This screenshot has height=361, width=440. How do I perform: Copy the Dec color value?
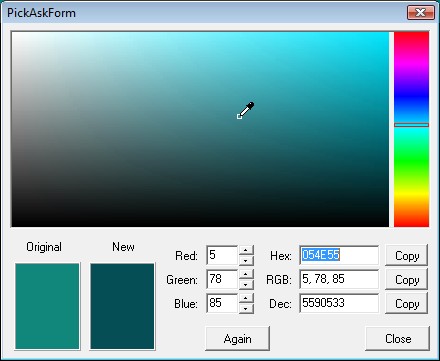coord(406,303)
